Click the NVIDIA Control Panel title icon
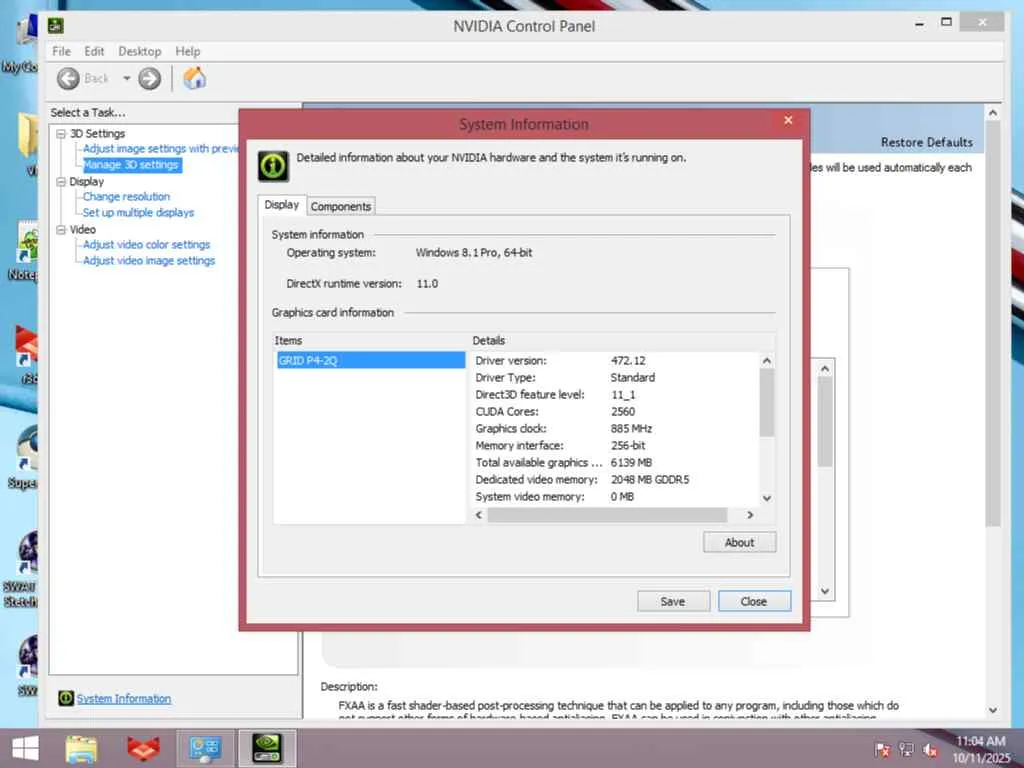 [56, 26]
